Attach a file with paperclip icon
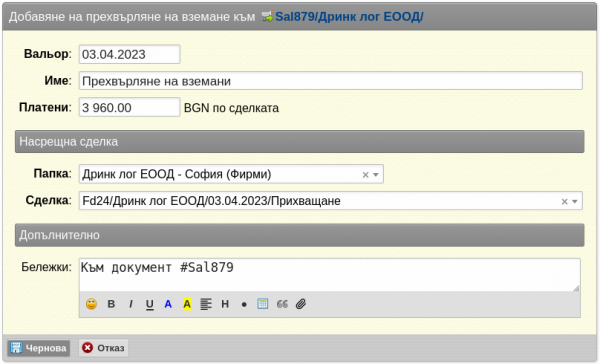Image resolution: width=600 pixels, height=364 pixels. pos(301,304)
